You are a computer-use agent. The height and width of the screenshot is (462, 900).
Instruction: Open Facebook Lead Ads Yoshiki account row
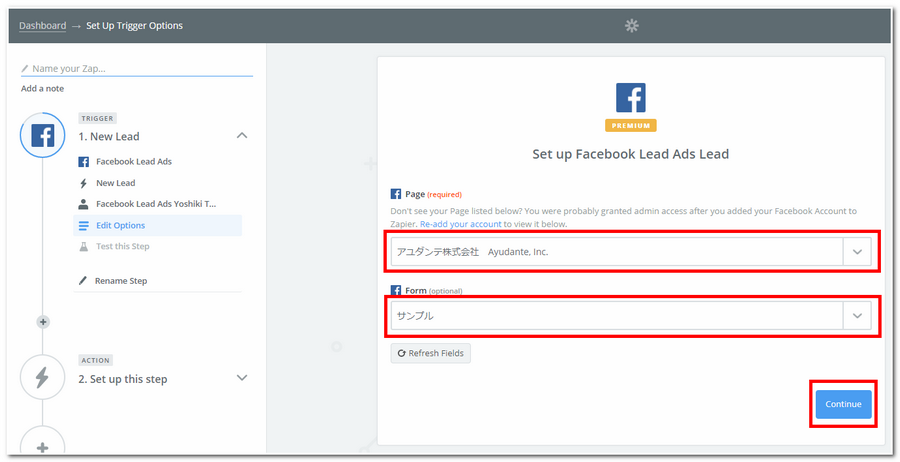(x=158, y=204)
